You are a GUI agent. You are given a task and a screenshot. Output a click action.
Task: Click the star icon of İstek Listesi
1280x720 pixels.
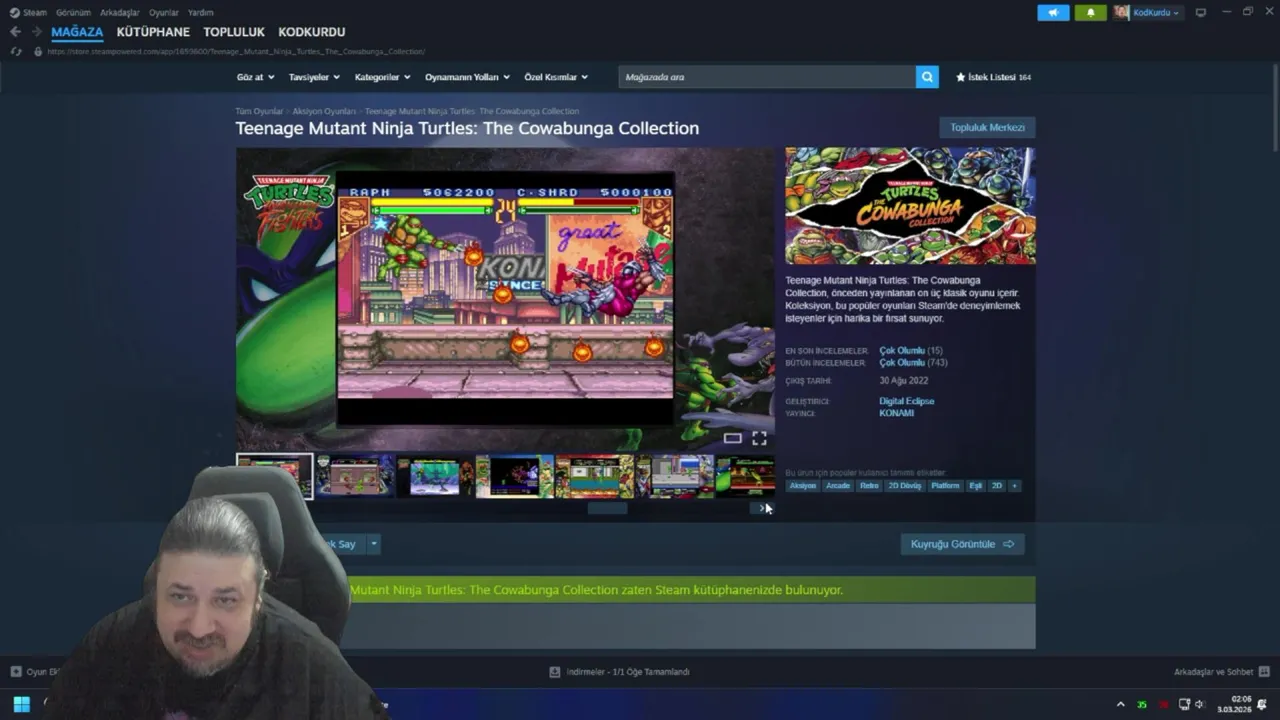[961, 77]
